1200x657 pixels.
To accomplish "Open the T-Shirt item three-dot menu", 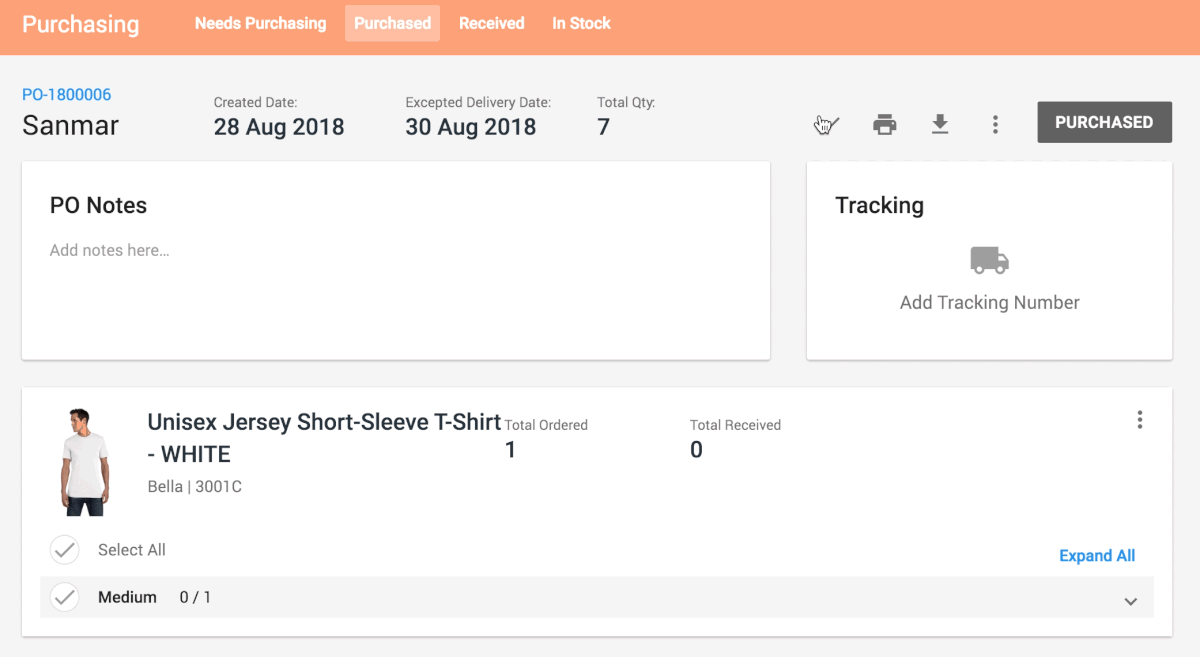I will [x=1139, y=420].
